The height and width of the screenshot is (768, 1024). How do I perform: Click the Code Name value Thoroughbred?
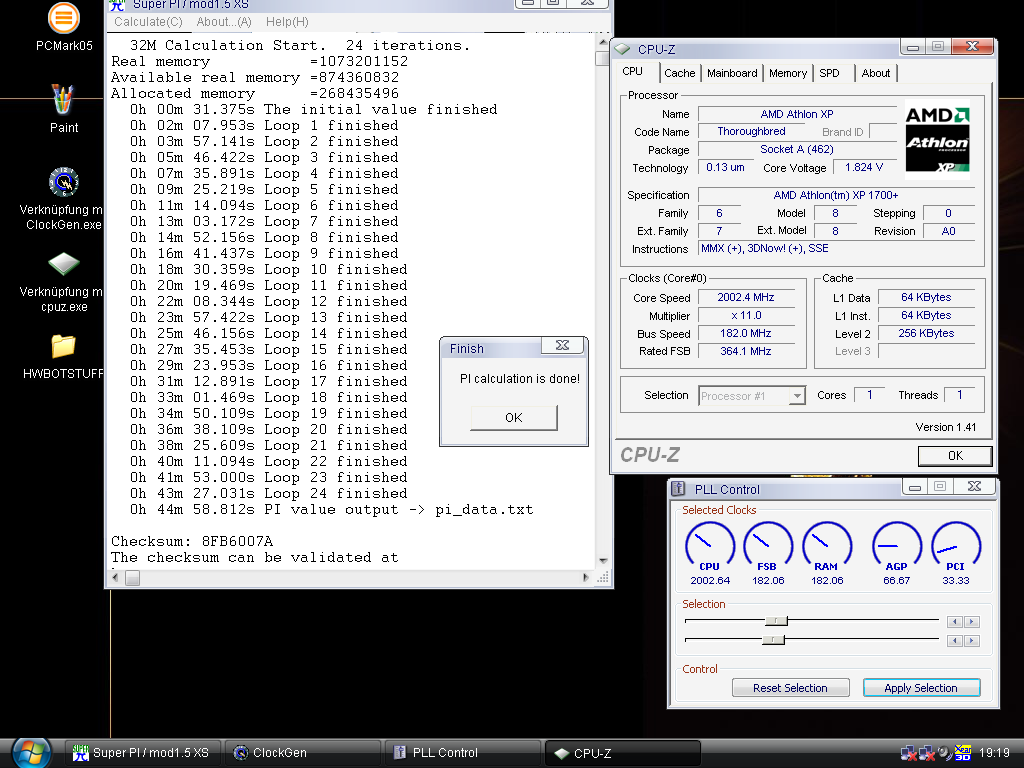coord(751,131)
